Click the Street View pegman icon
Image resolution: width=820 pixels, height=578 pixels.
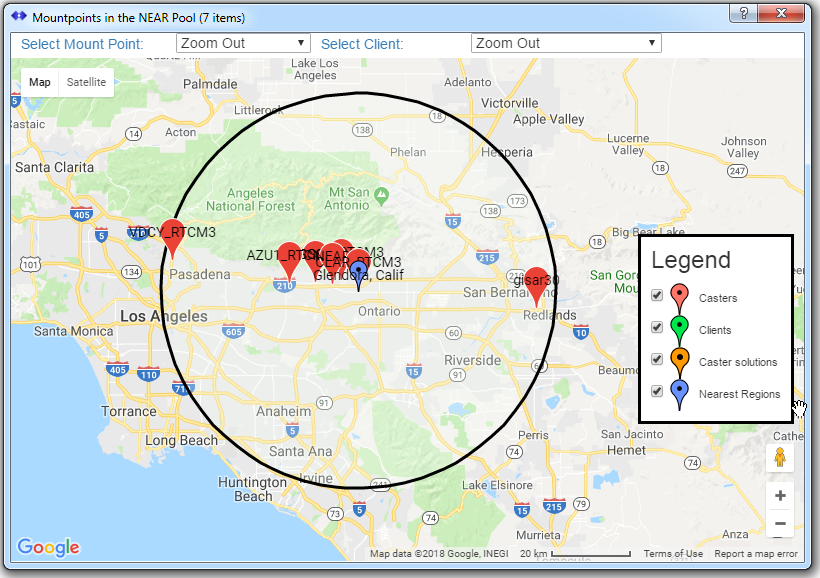780,458
